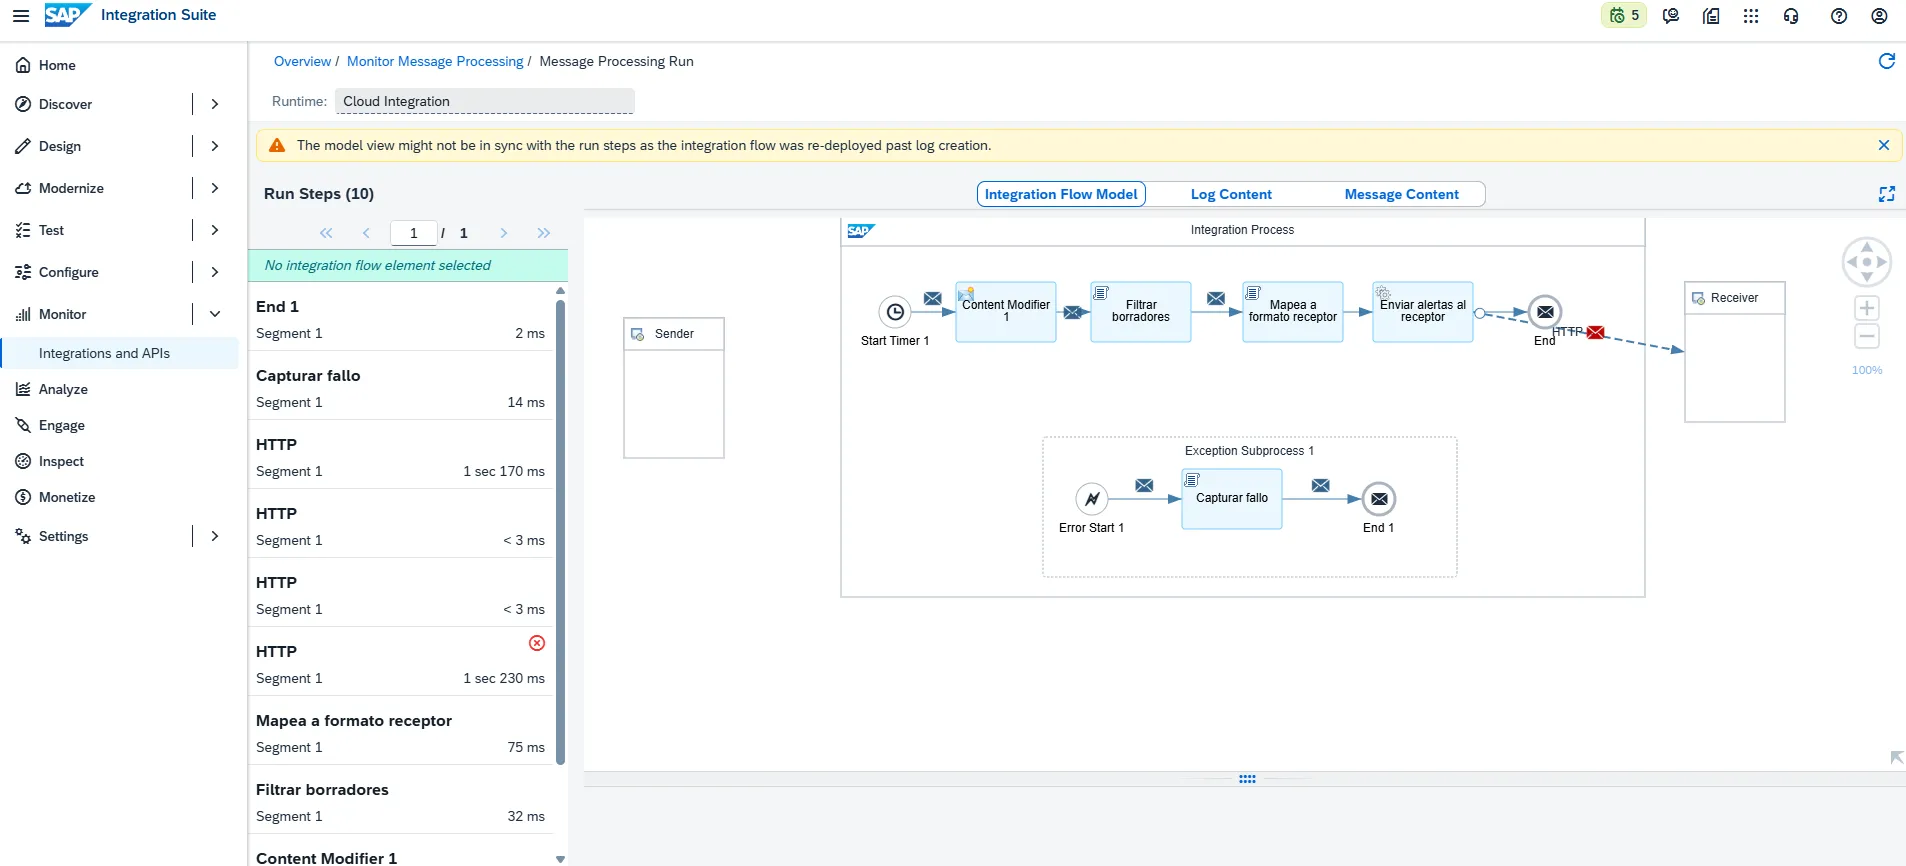The width and height of the screenshot is (1906, 866).
Task: Open Integrations and APIs menu item
Action: pyautogui.click(x=120, y=353)
